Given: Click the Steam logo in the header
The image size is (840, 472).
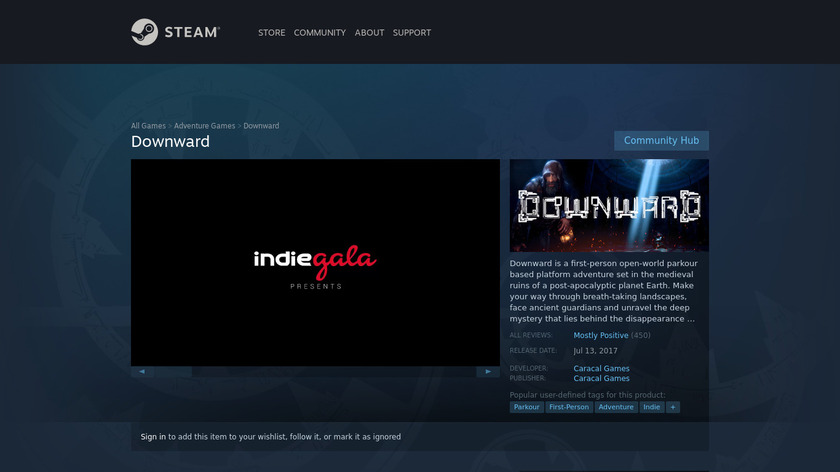Looking at the screenshot, I should point(175,32).
